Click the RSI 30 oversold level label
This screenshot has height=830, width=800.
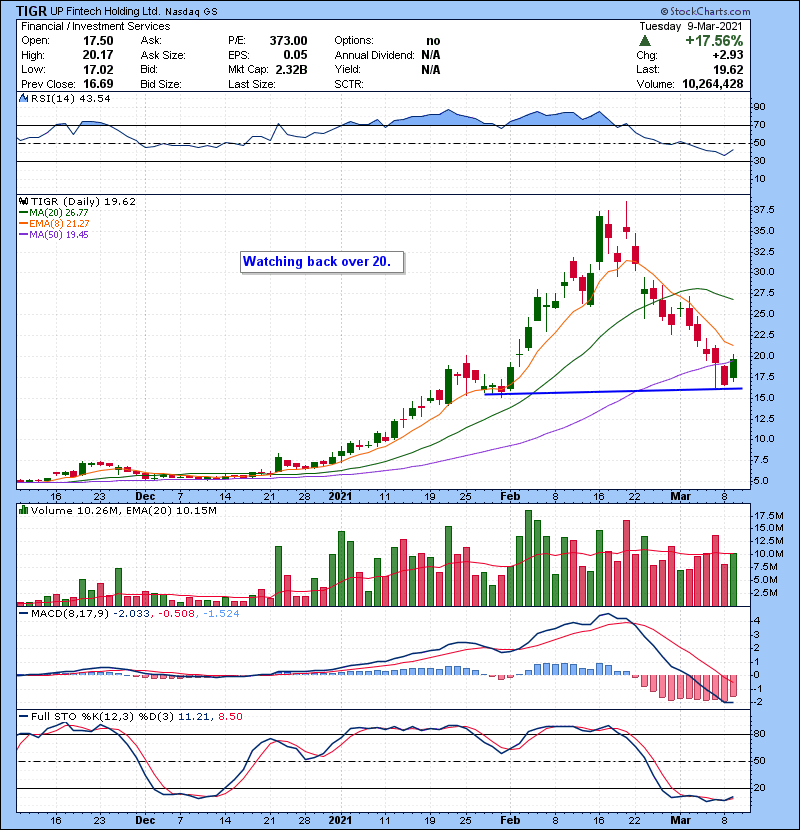point(759,161)
